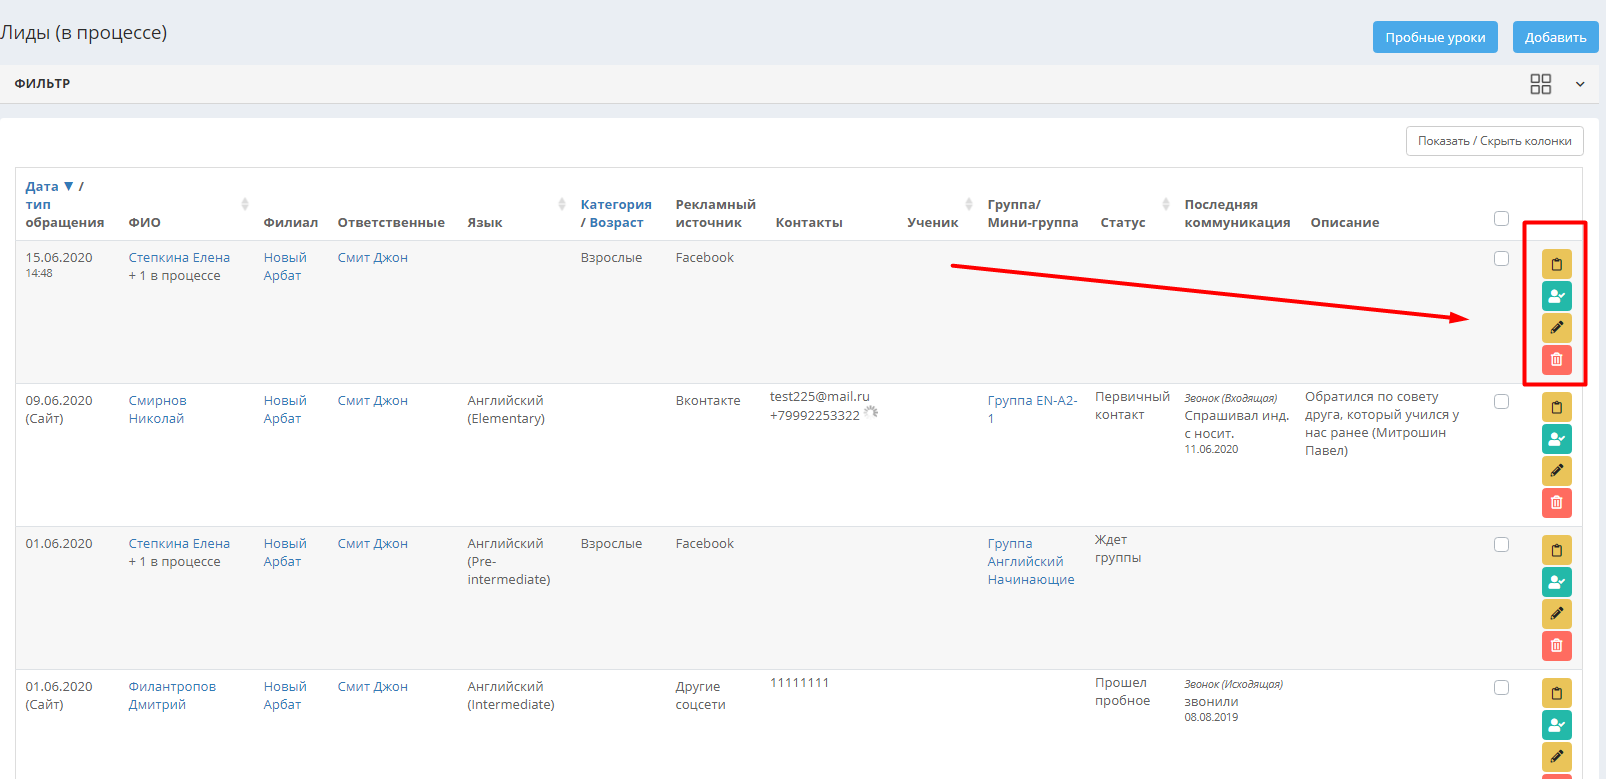The height and width of the screenshot is (779, 1606).
Task: Open clipboard notes icon for 15.06.2020 Степкина Елена
Action: [x=1557, y=264]
